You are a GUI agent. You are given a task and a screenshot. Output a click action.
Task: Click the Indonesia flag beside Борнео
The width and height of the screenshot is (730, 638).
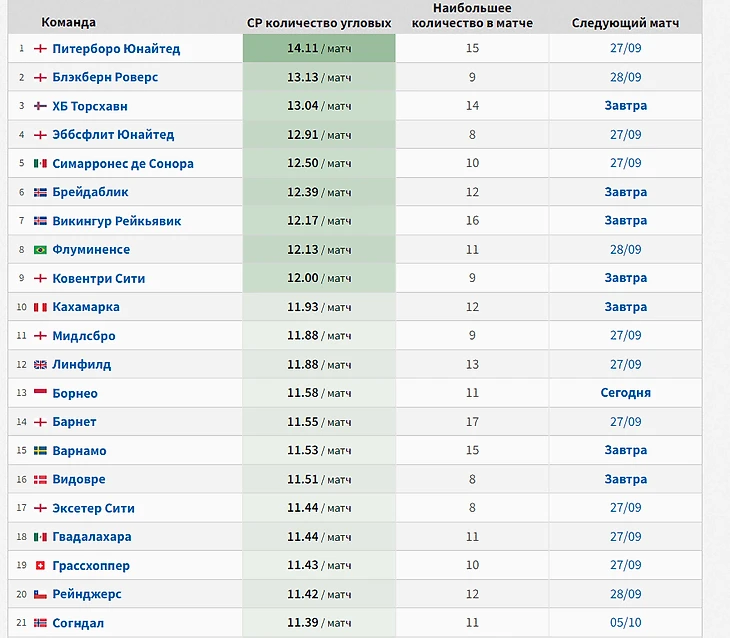(x=40, y=393)
